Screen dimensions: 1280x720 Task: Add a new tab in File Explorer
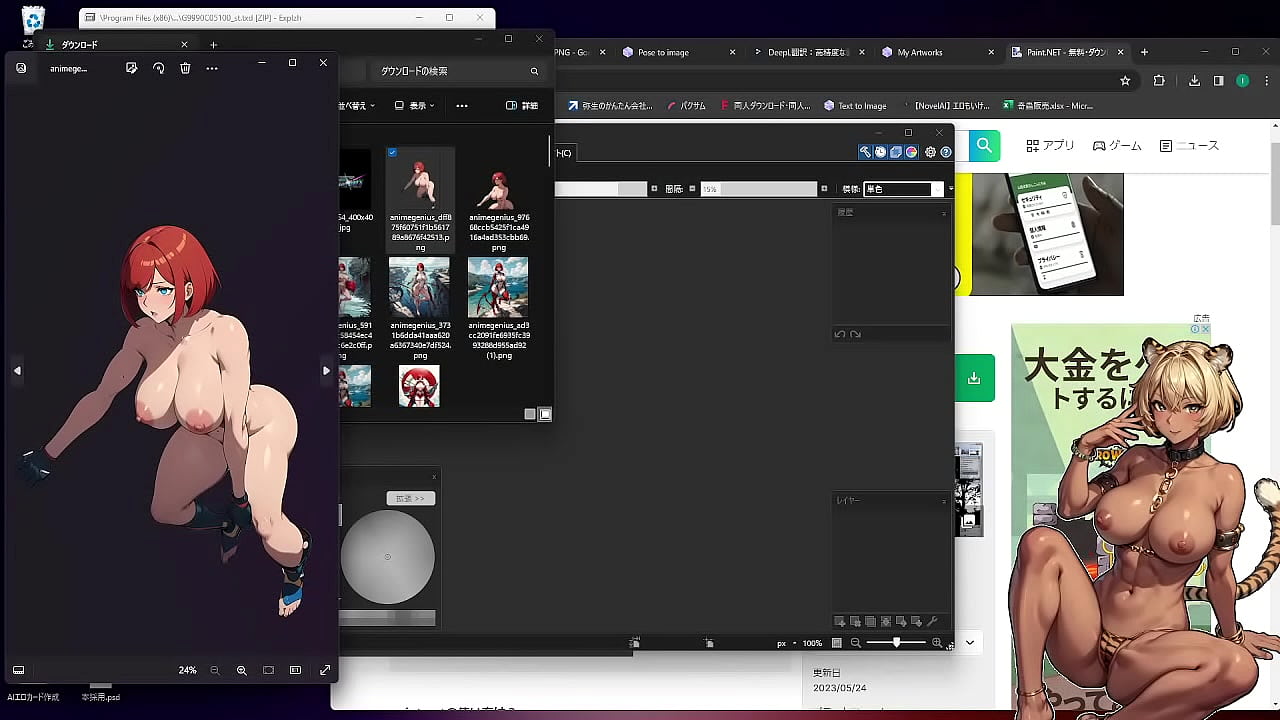point(213,45)
